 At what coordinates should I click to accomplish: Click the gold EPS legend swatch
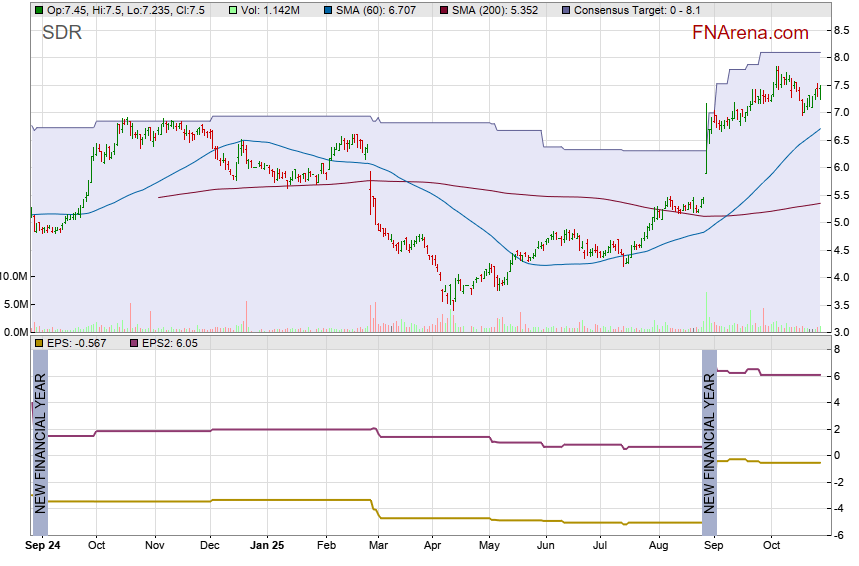click(x=38, y=343)
